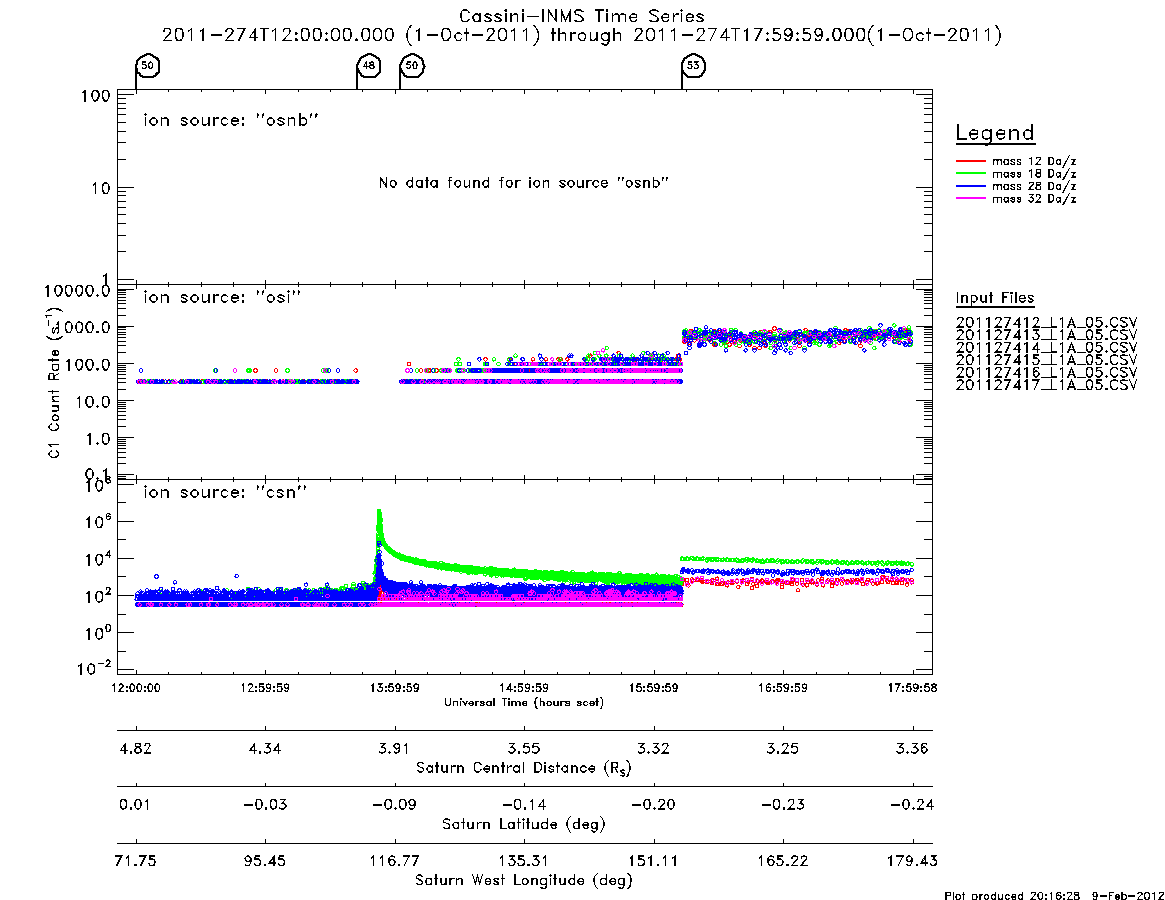Viewport: 1165px width, 900px height.
Task: Click the "Plot produced 20:16:28 9-Feb-2012" footer
Action: (x=1054, y=895)
